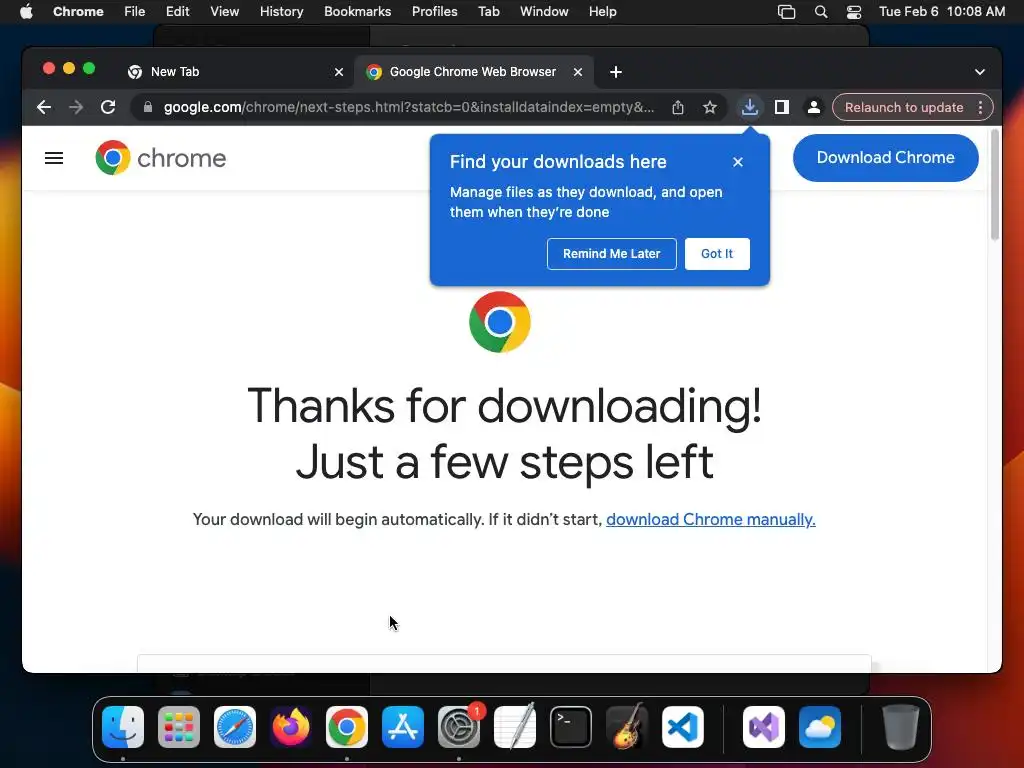Open the Profiles menu
1024x768 pixels.
click(x=434, y=12)
